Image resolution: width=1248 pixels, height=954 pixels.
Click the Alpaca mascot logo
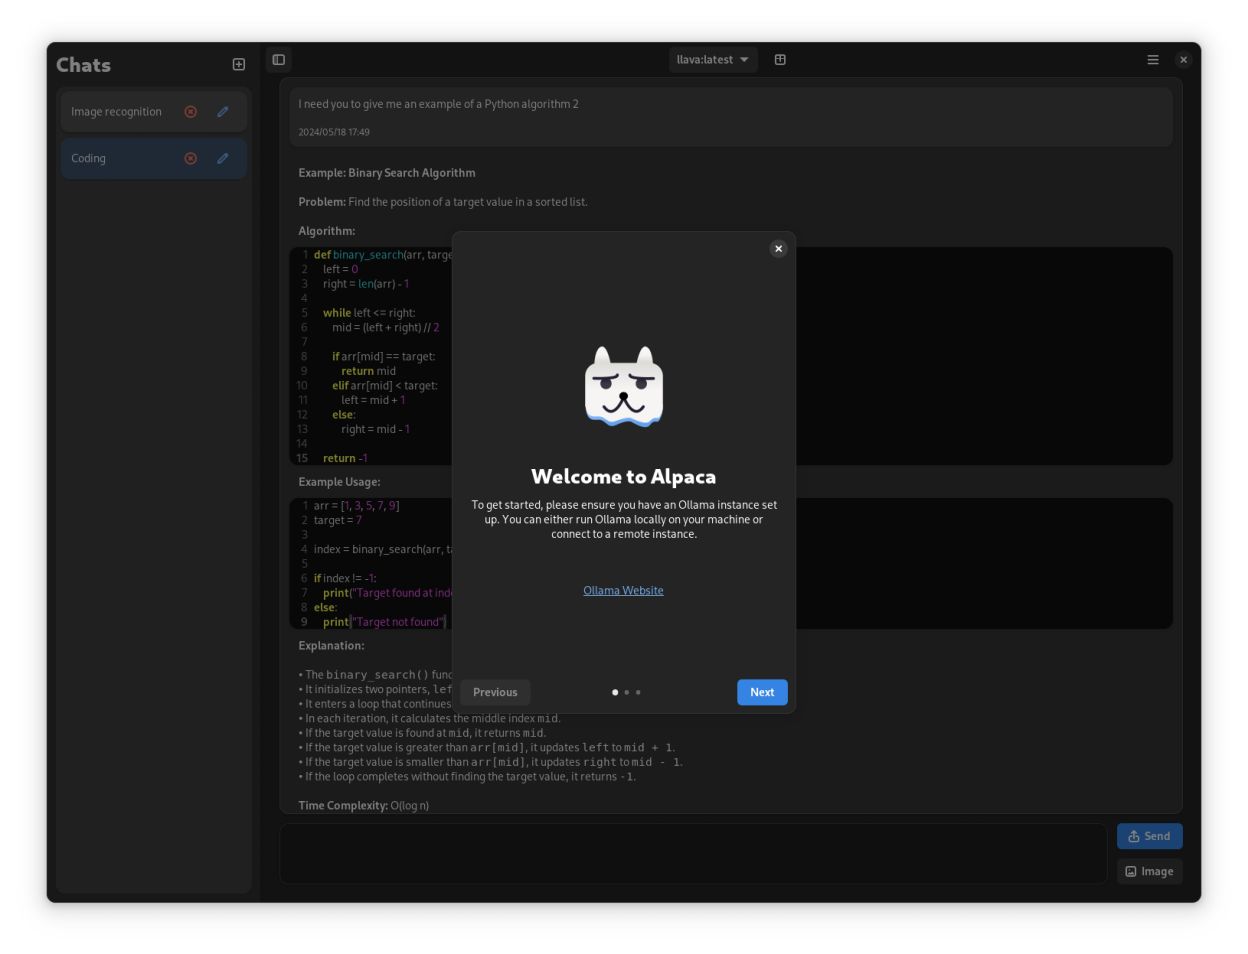[623, 387]
